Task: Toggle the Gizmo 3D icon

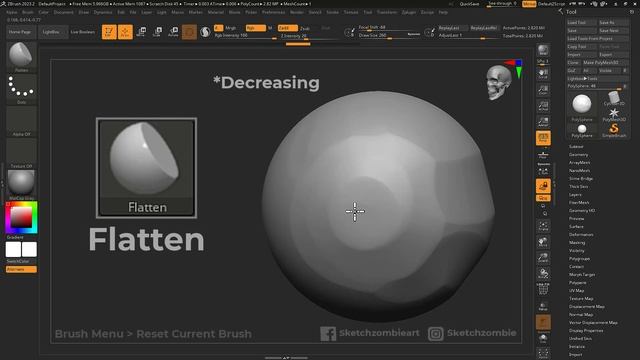Action: coord(189,32)
